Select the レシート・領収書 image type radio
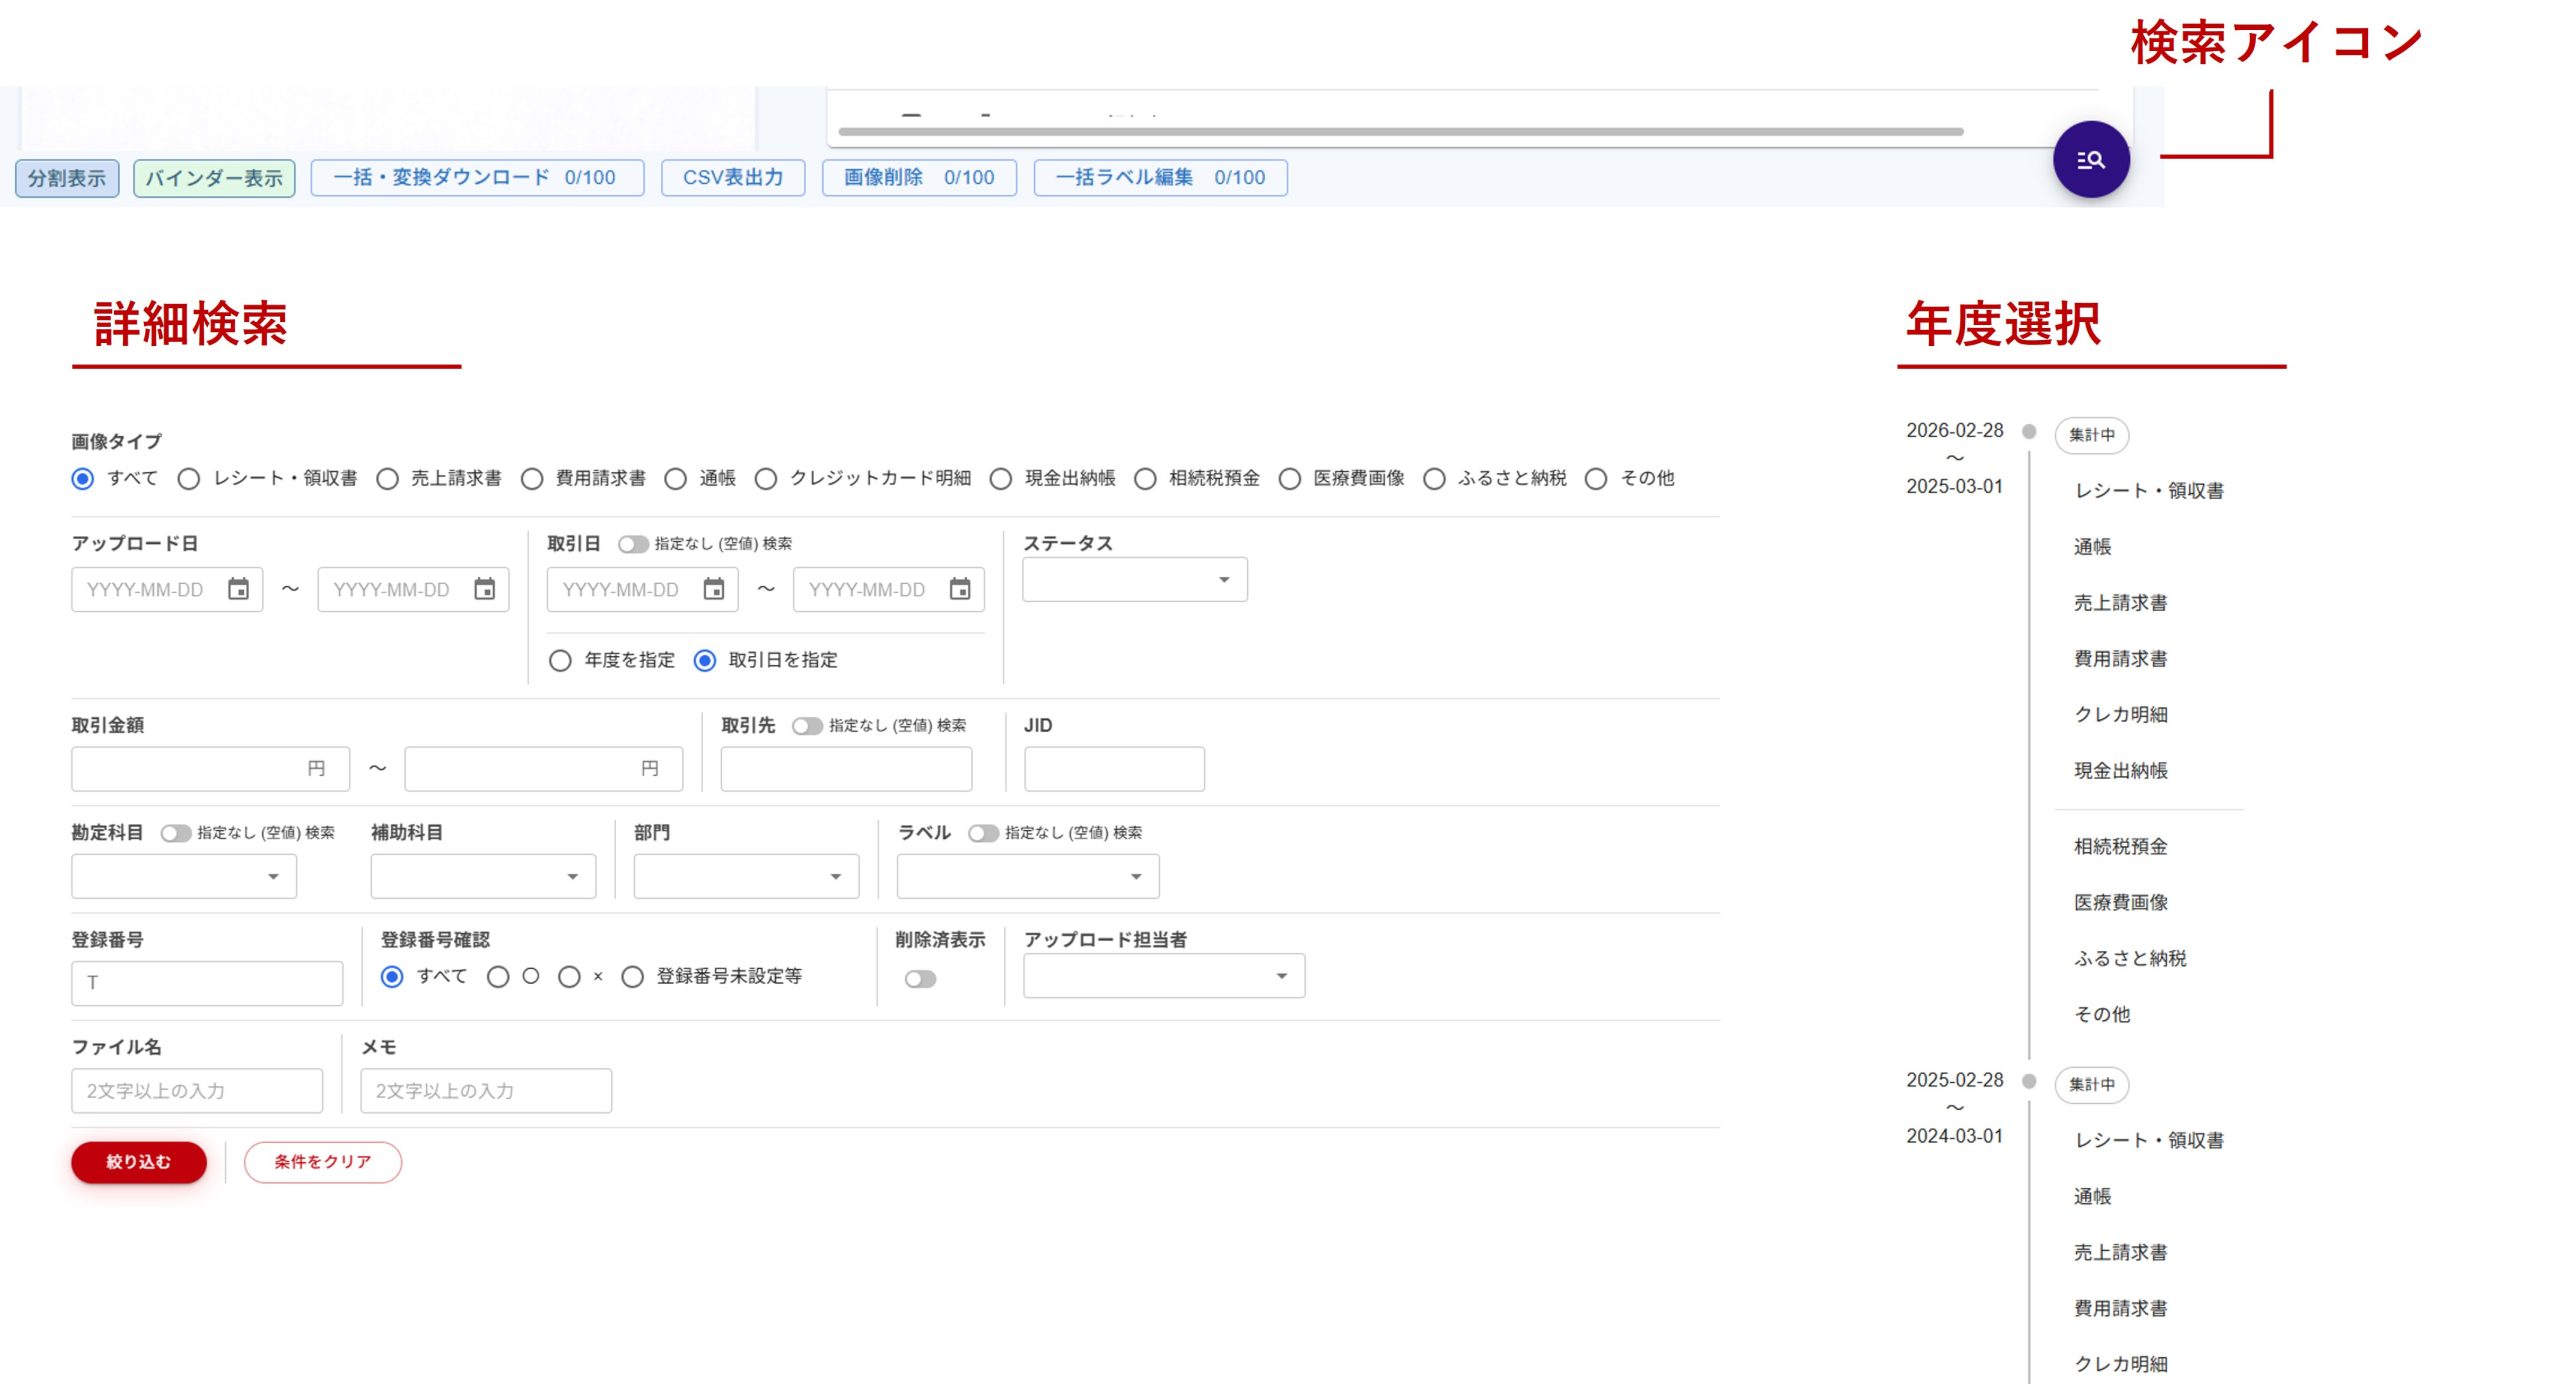This screenshot has width=2560, height=1384. click(189, 479)
